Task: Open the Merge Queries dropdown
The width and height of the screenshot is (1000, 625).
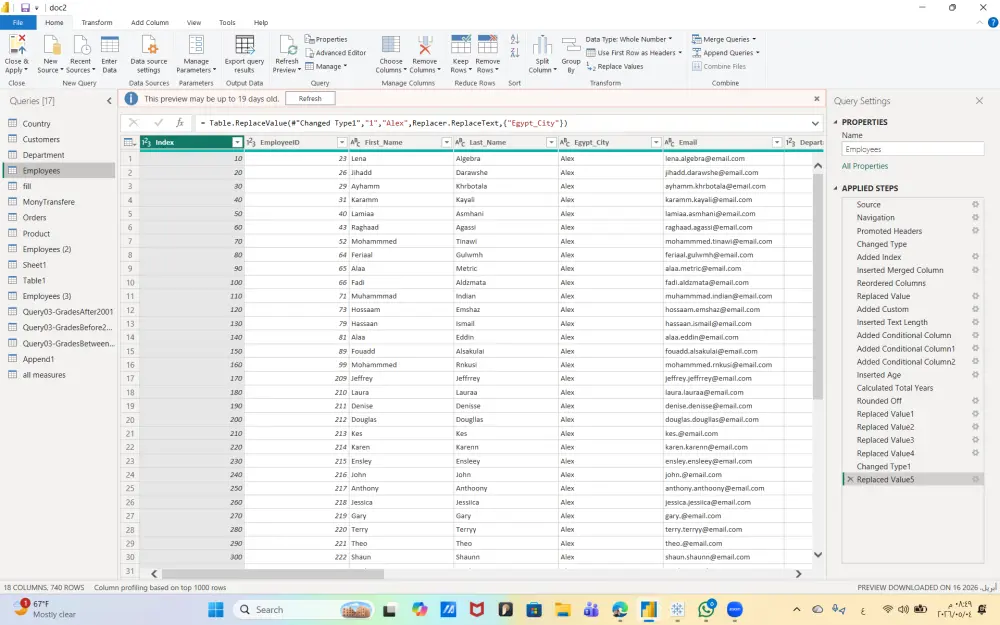Action: coord(724,40)
